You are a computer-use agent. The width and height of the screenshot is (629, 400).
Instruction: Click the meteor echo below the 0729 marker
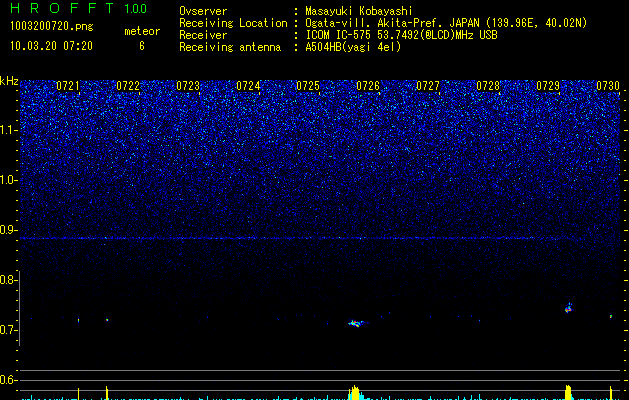click(568, 308)
